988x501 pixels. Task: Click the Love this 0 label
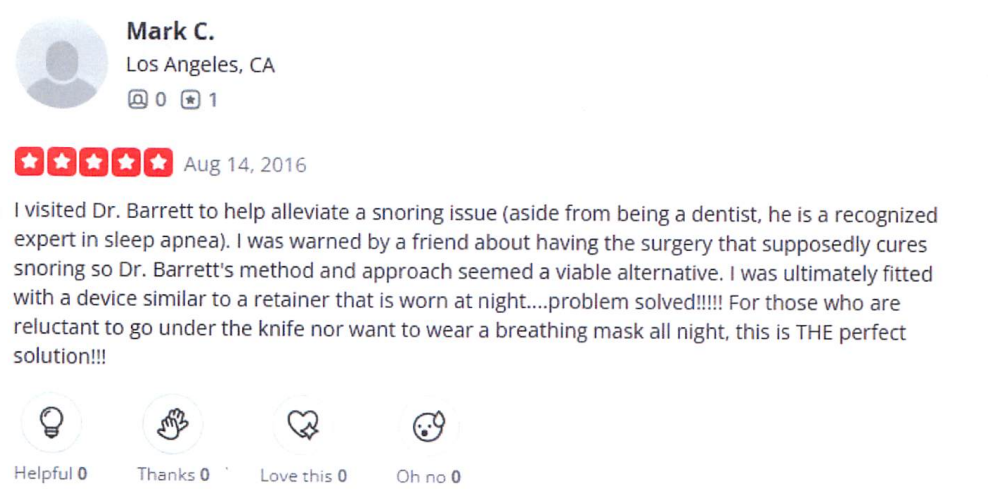303,476
